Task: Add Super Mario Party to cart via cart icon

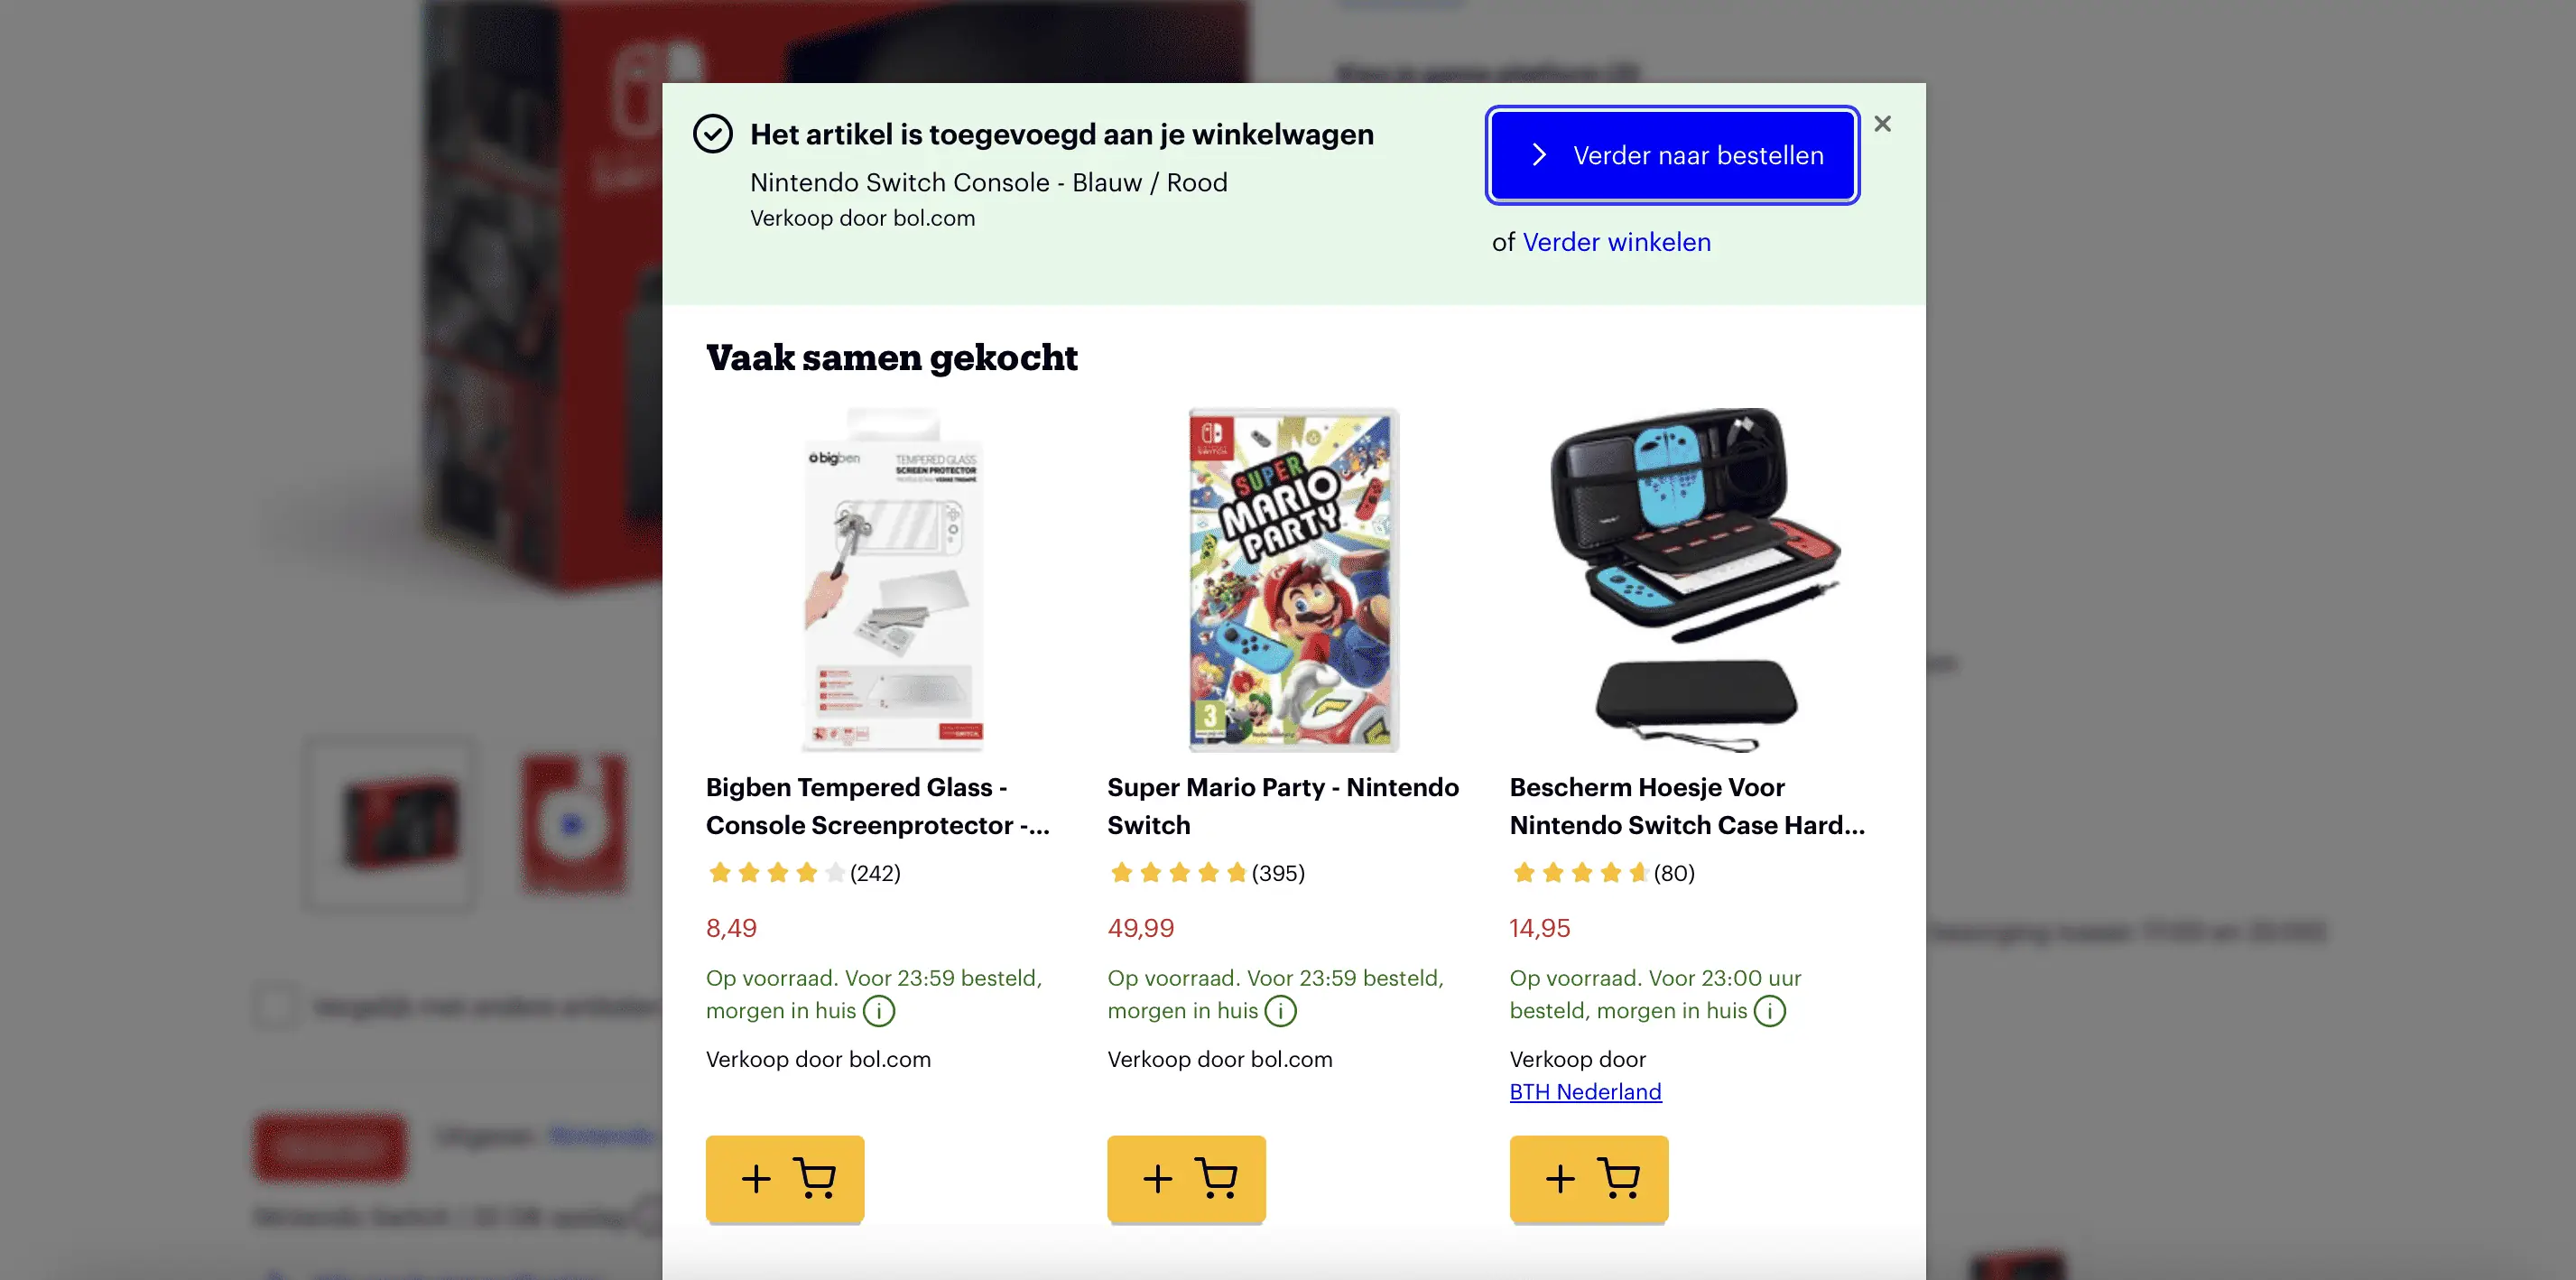Action: [1186, 1180]
